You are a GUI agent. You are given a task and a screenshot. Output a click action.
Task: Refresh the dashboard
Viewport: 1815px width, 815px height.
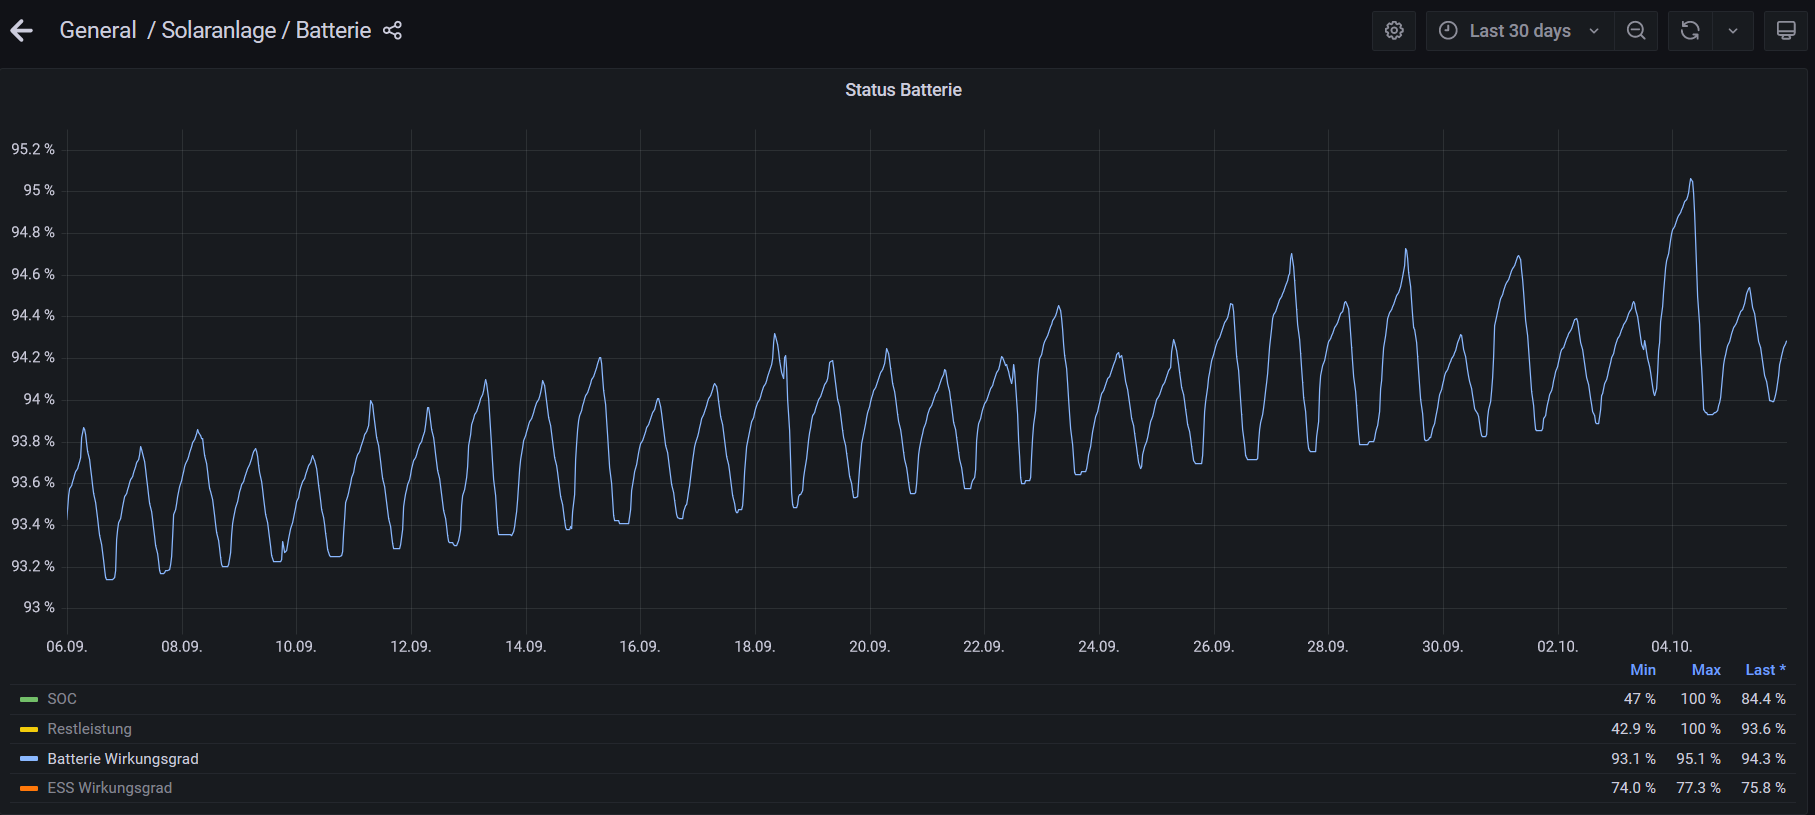1690,31
